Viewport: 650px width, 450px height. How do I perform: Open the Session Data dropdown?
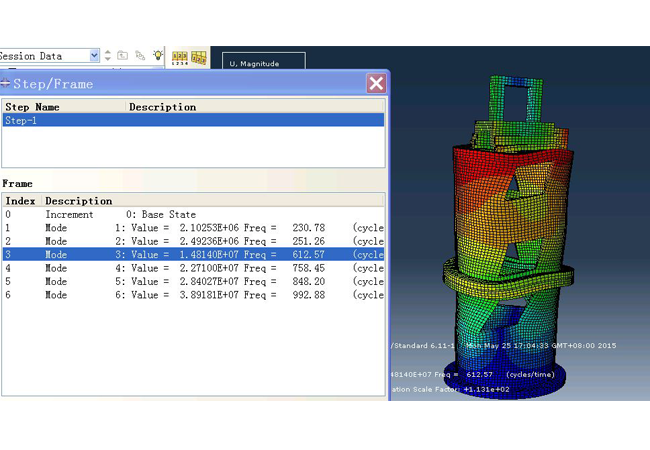coord(94,56)
